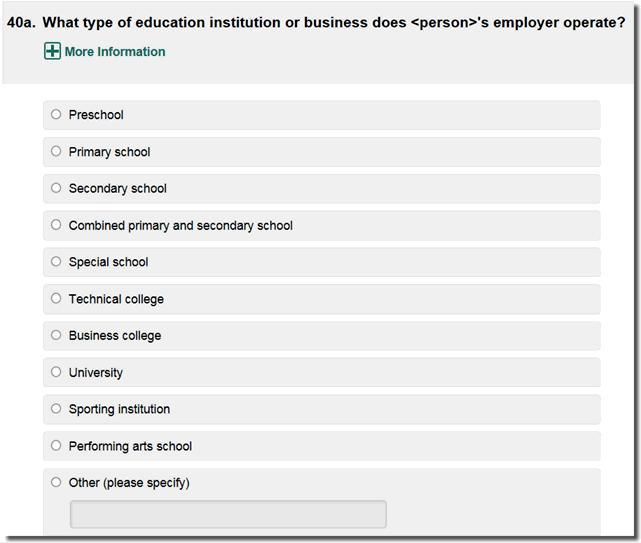Click the Preschool option label text
641x543 pixels.
pyautogui.click(x=96, y=115)
